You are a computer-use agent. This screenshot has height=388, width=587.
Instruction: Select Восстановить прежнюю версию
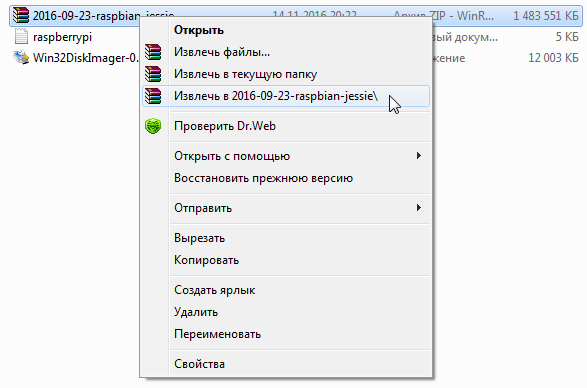tap(286, 178)
